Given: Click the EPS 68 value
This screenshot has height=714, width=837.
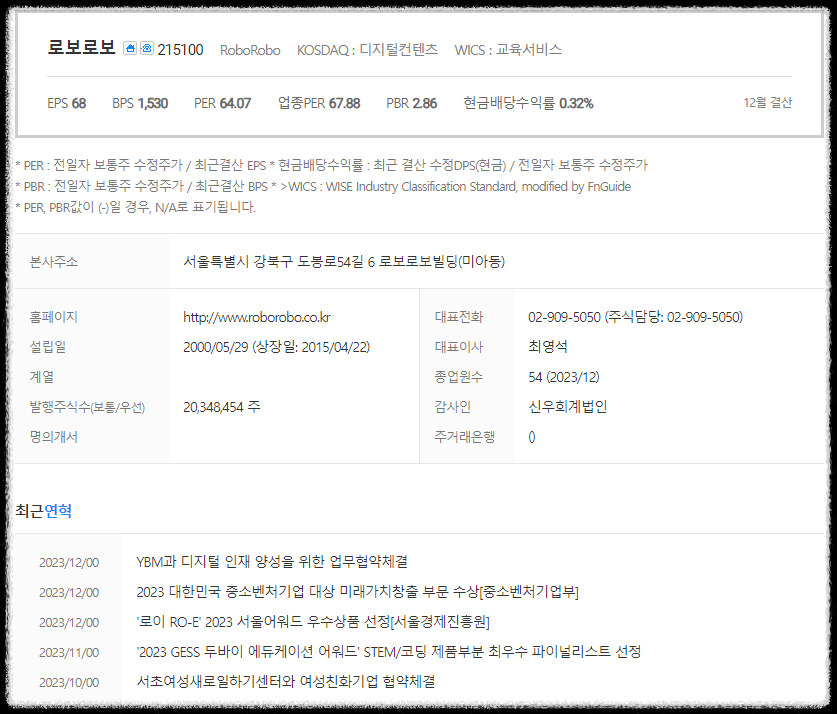Looking at the screenshot, I should coord(67,103).
